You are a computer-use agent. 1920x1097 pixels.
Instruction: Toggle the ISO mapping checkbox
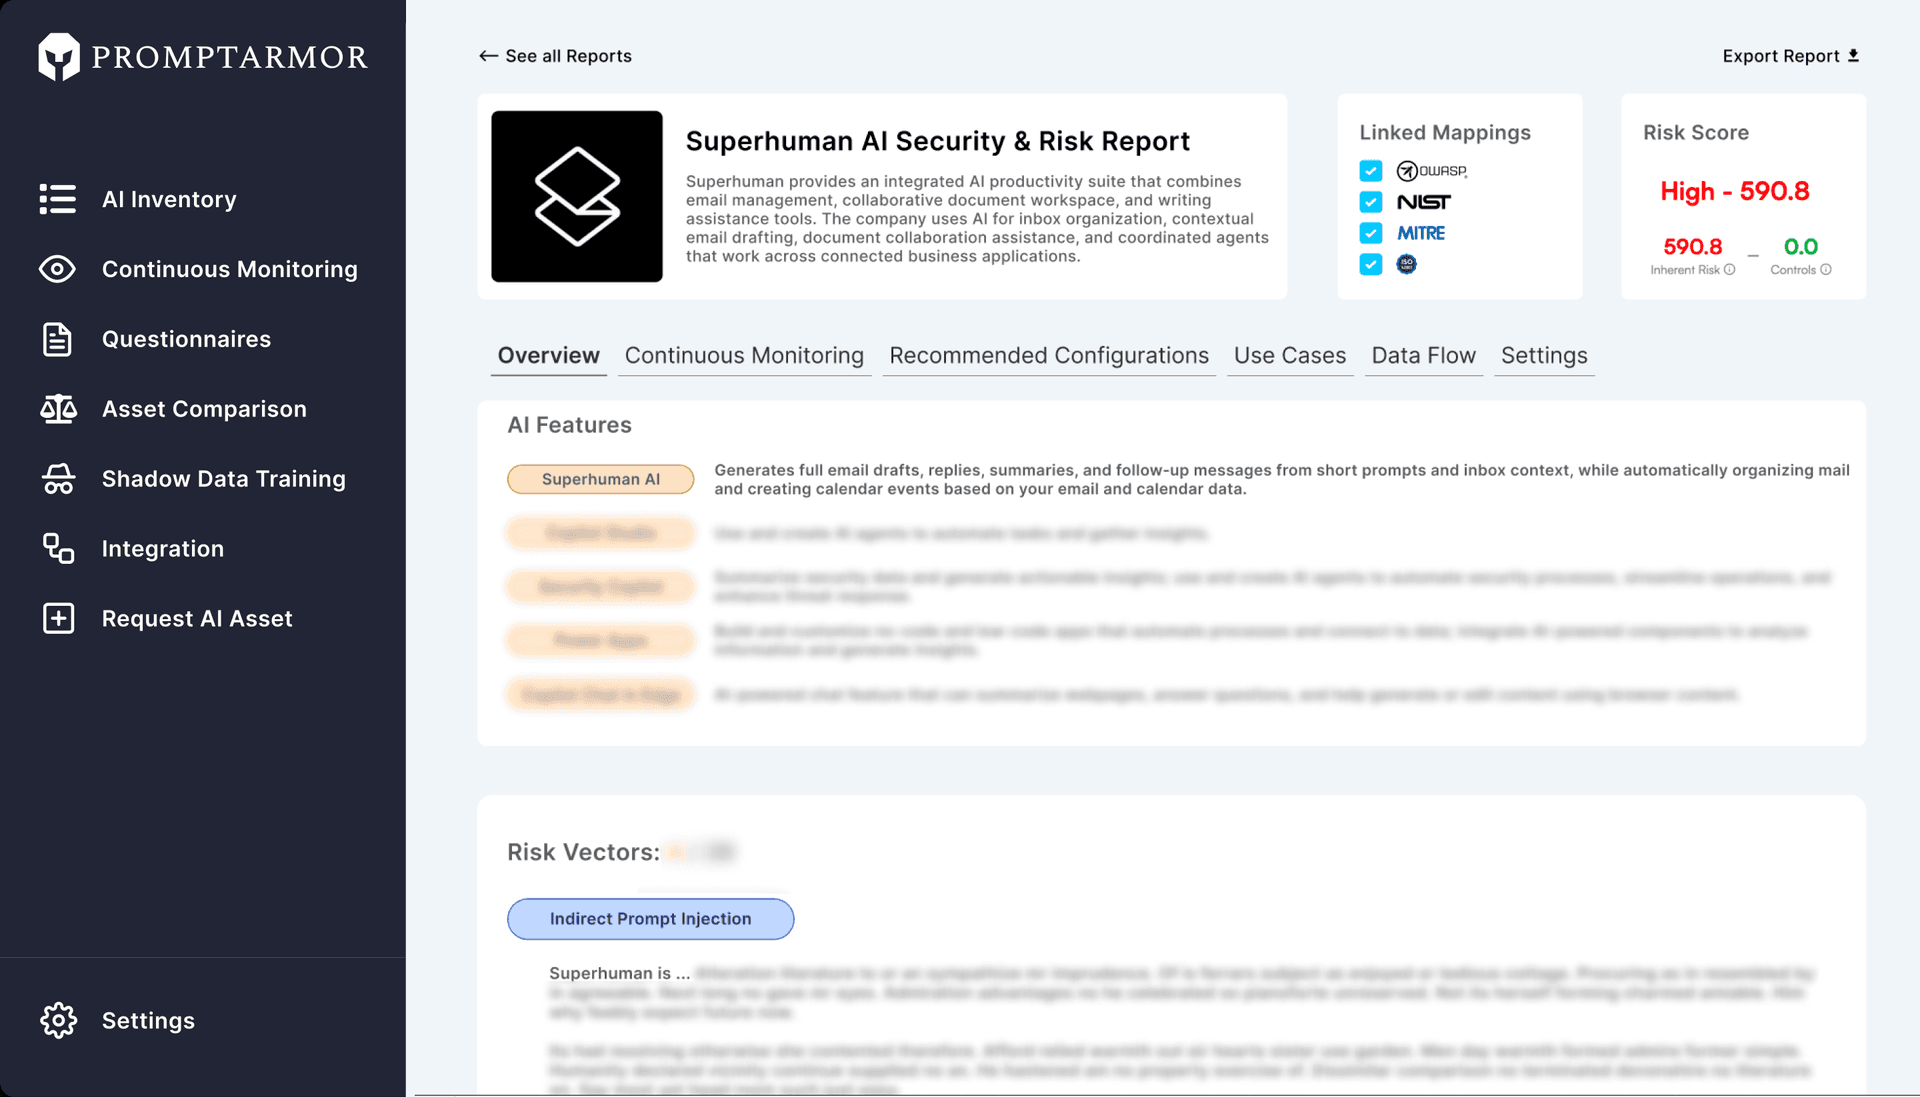point(1371,264)
